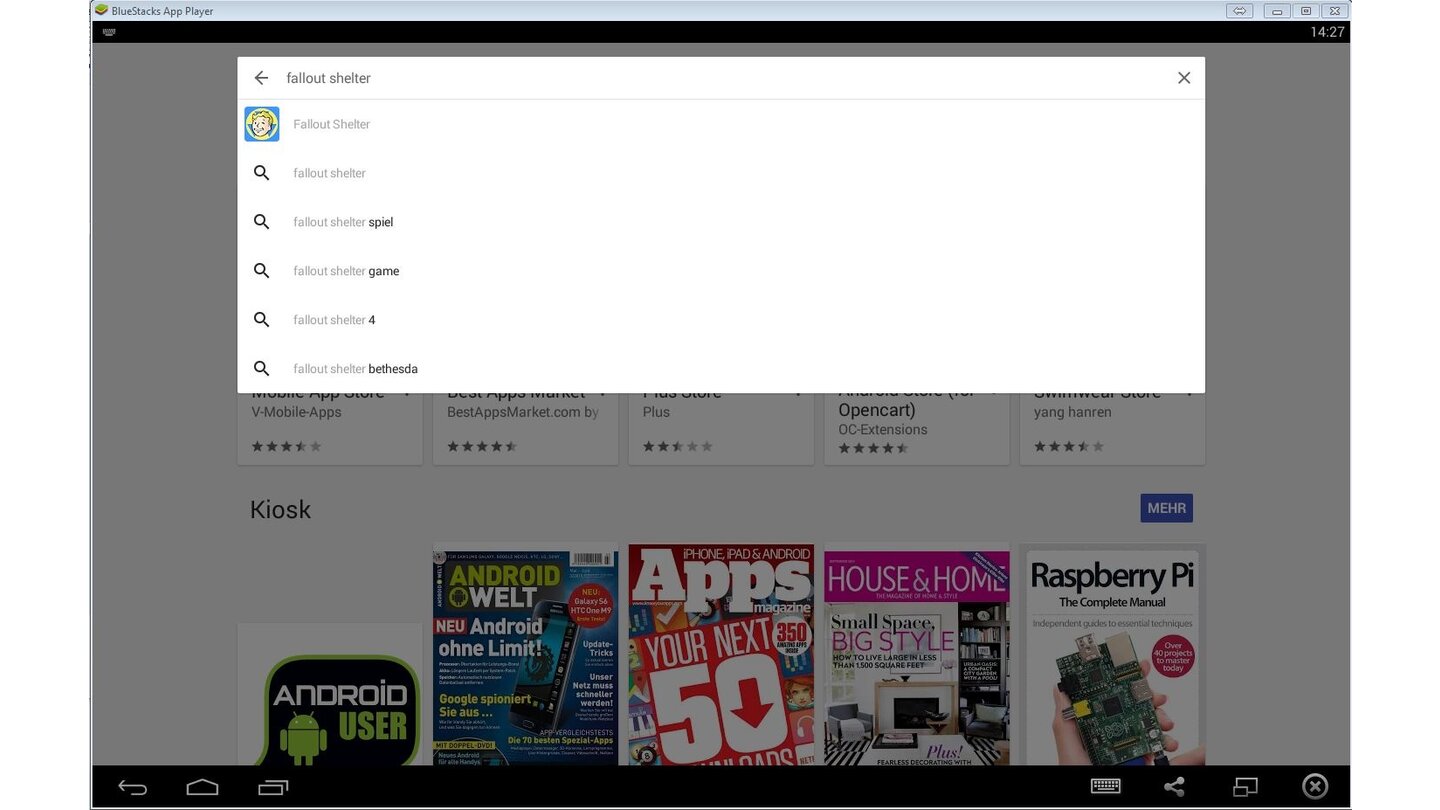Screen dimensions: 1440x810
Task: Open the yang hanren Swimwear Store card
Action: [1113, 428]
